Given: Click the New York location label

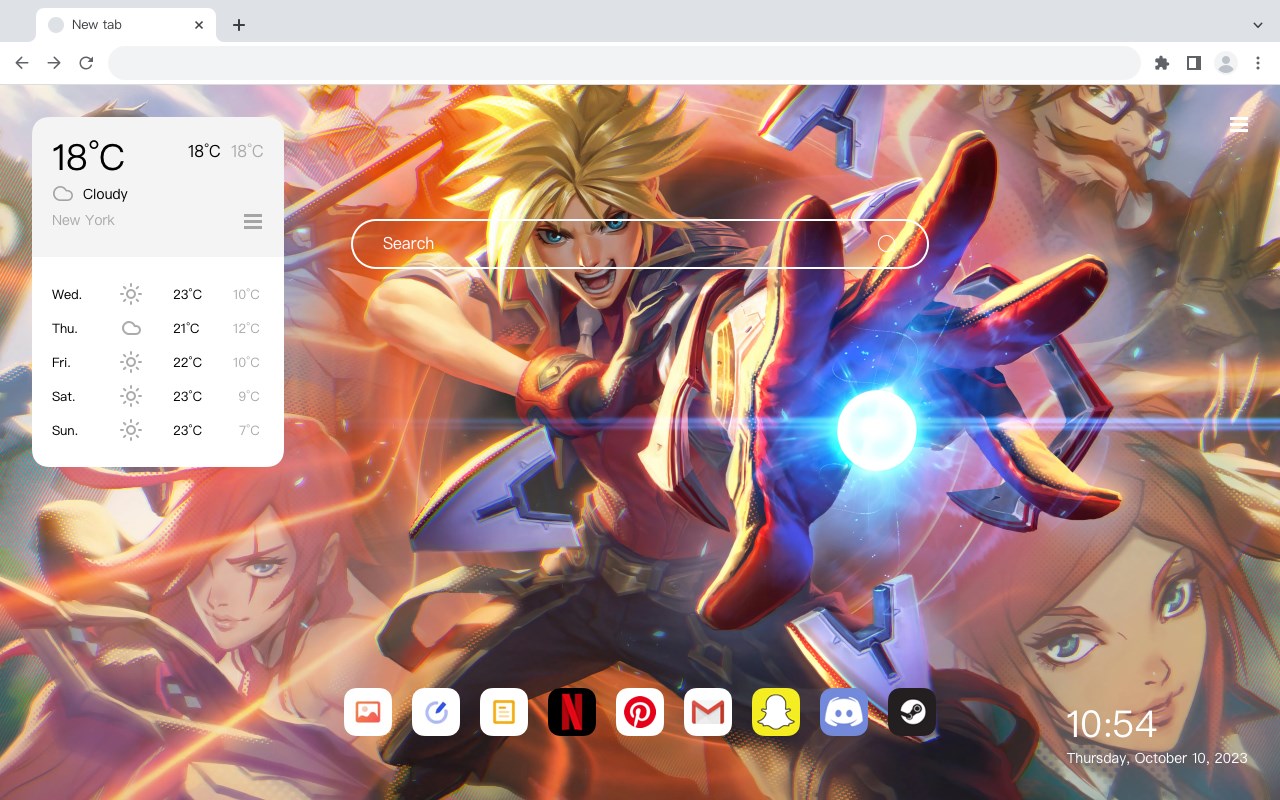Looking at the screenshot, I should click(83, 220).
